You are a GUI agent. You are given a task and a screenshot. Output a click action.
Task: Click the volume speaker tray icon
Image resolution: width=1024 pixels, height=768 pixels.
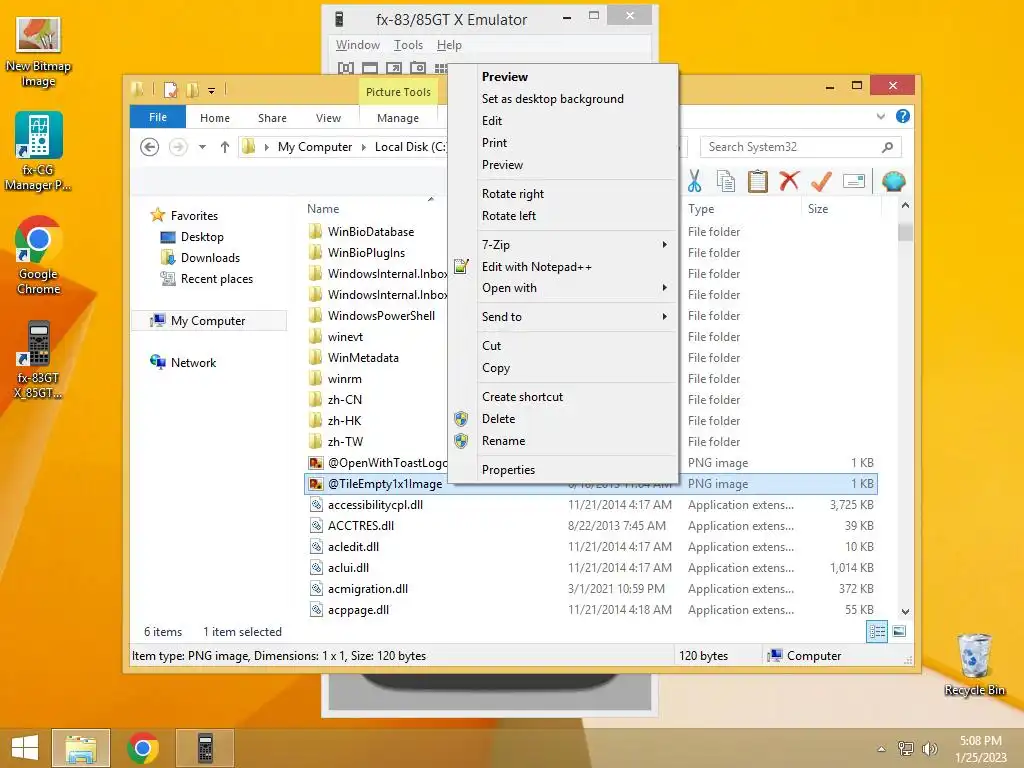tap(929, 748)
